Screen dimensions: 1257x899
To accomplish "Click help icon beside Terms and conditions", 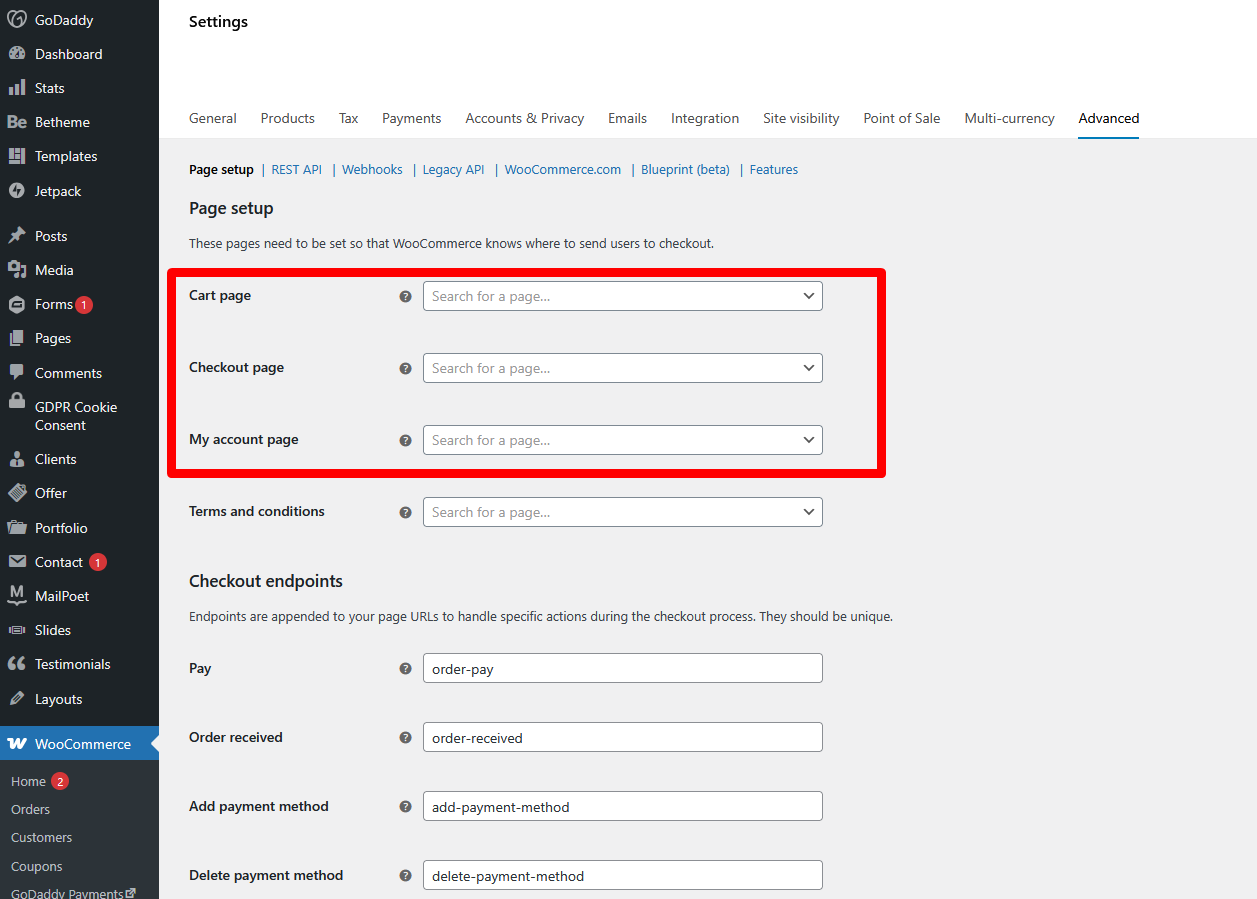I will click(405, 513).
